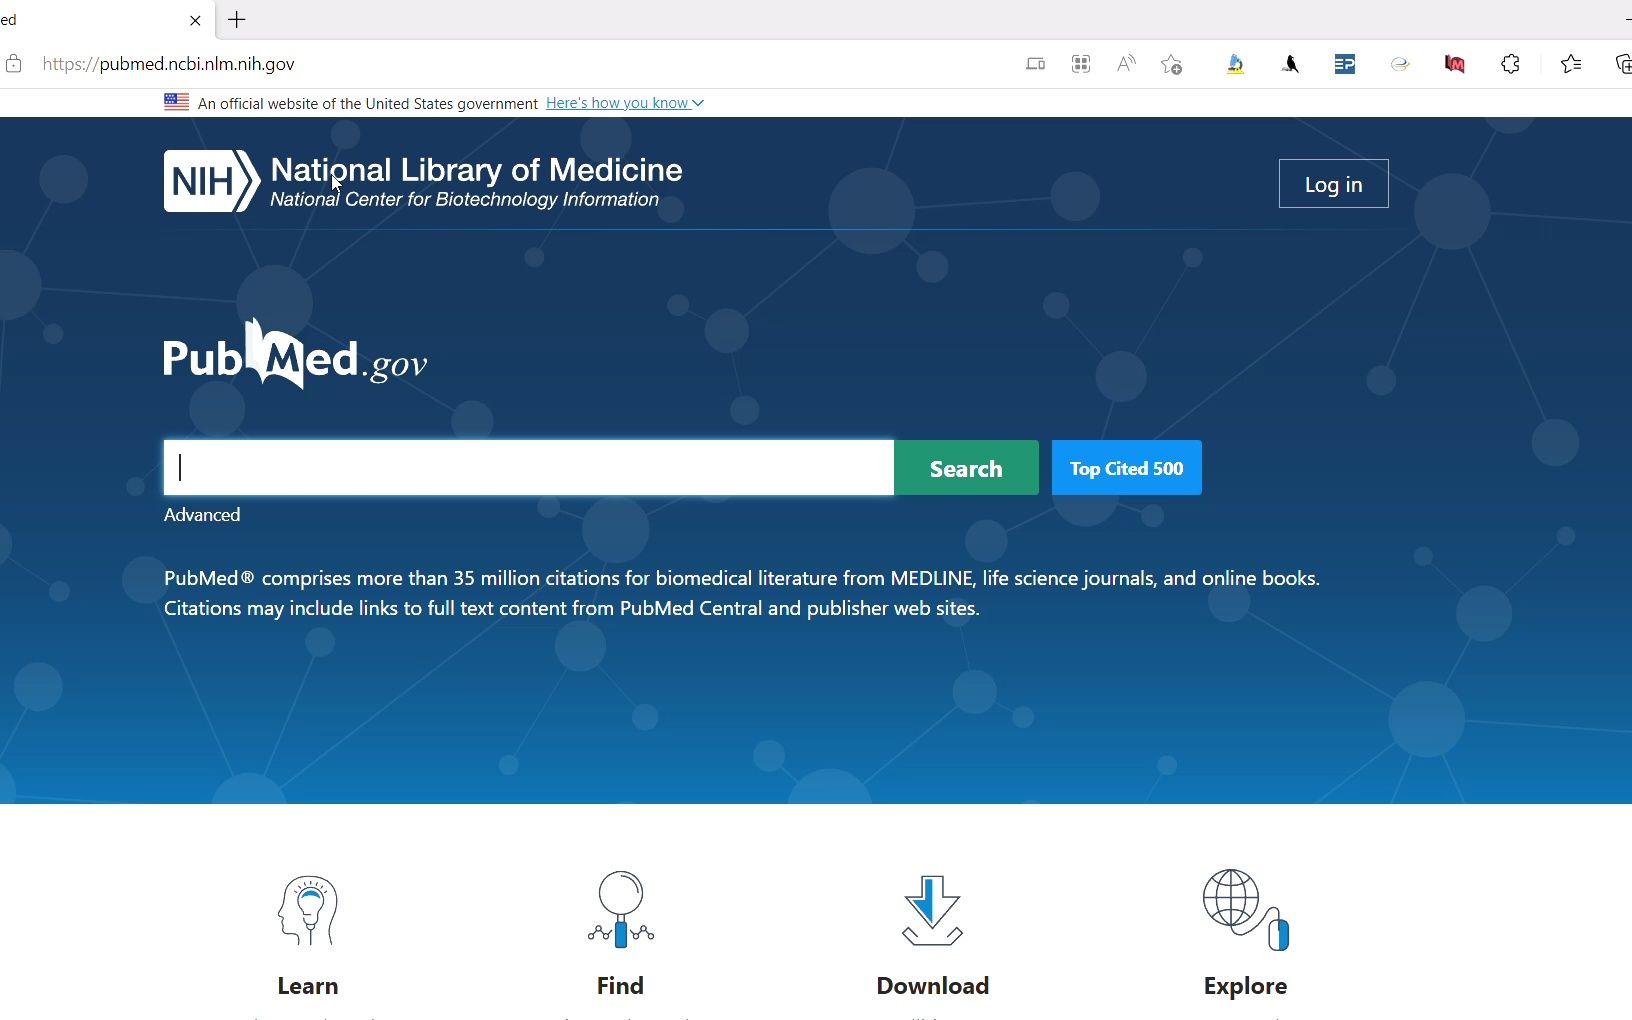Click the US flag icon
1632x1020 pixels.
coord(176,102)
